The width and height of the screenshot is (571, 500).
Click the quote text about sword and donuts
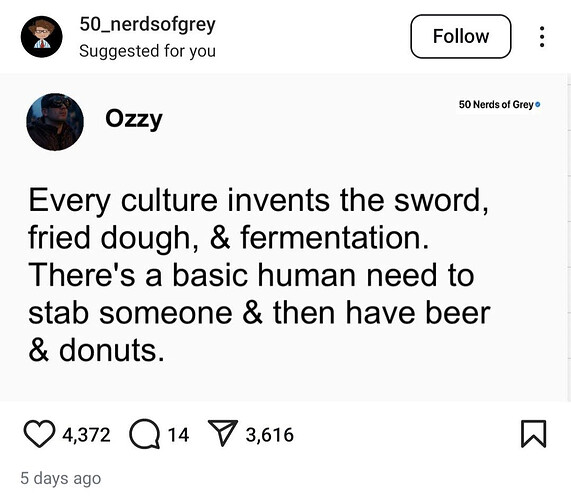[x=259, y=275]
